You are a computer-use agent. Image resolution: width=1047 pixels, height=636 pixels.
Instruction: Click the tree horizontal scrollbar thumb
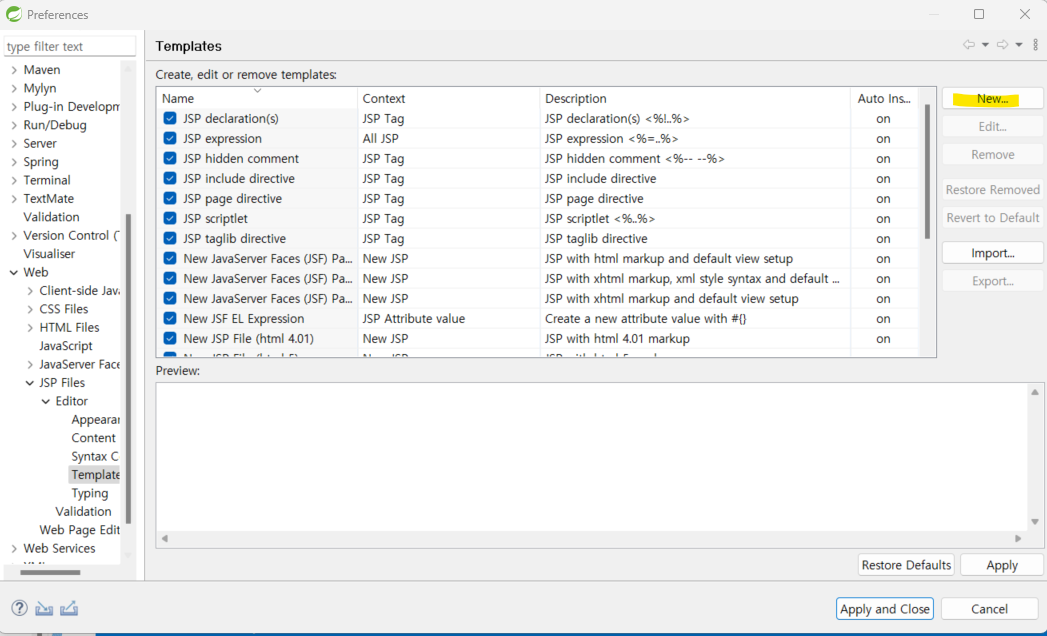[50, 572]
